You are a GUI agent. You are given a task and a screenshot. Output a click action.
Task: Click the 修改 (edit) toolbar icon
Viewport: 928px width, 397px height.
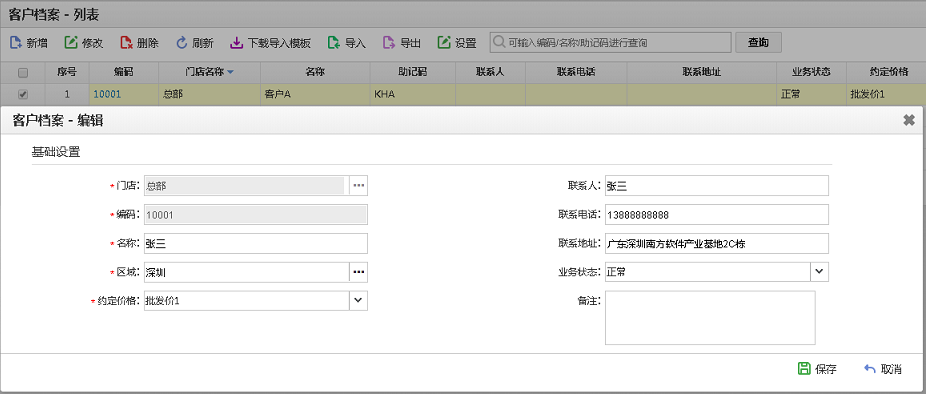[71, 43]
